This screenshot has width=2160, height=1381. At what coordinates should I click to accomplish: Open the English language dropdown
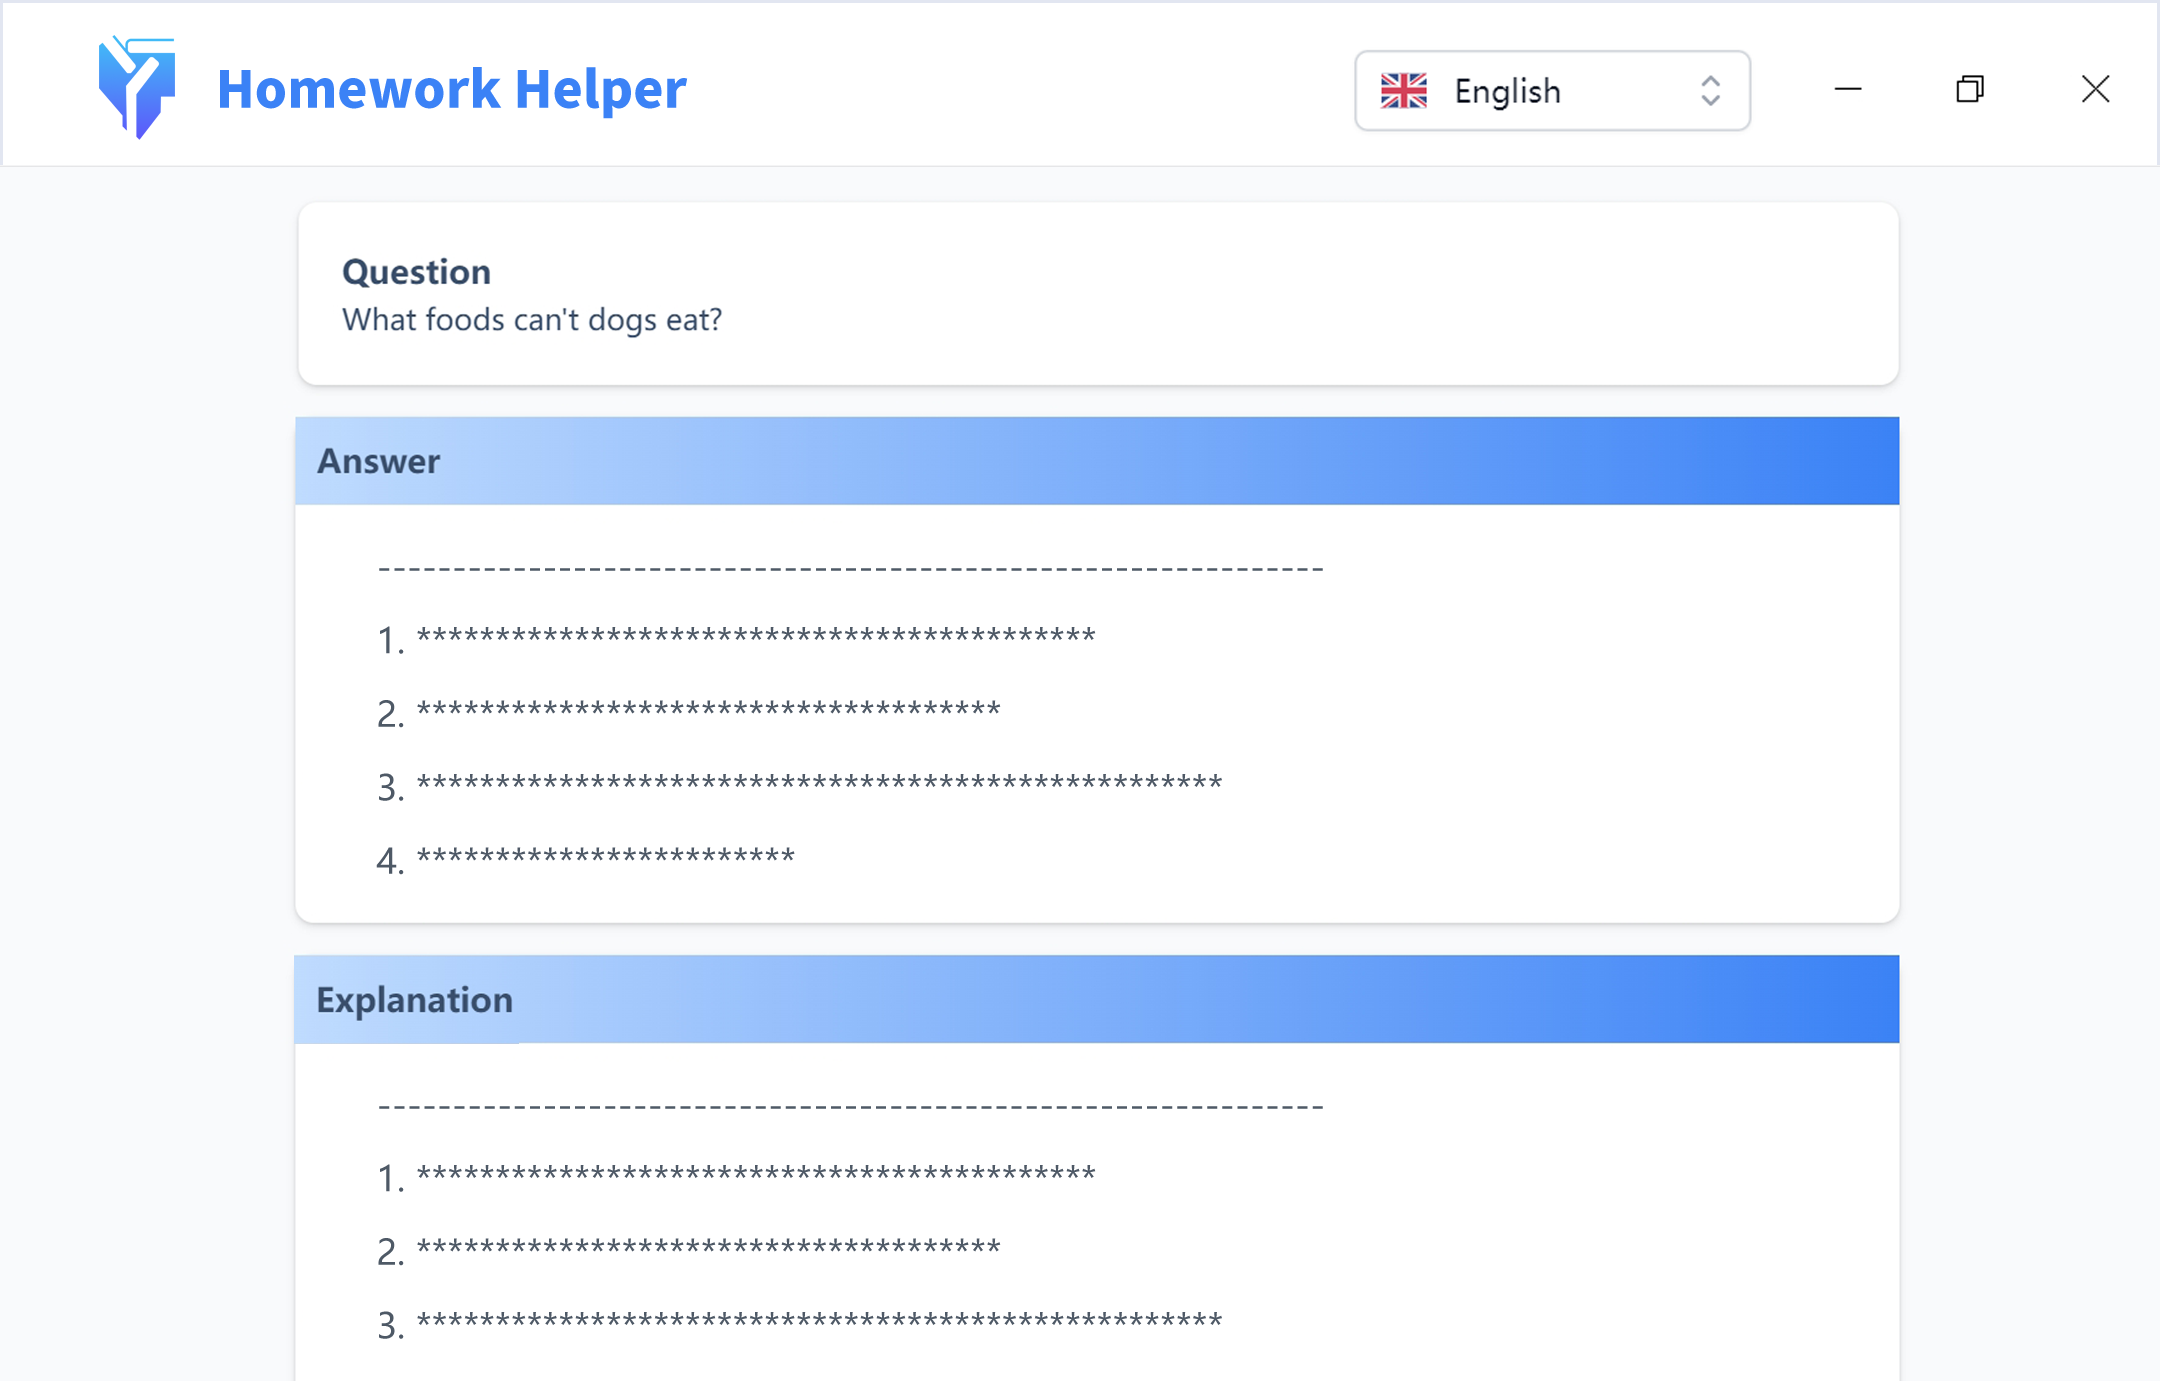[1551, 91]
